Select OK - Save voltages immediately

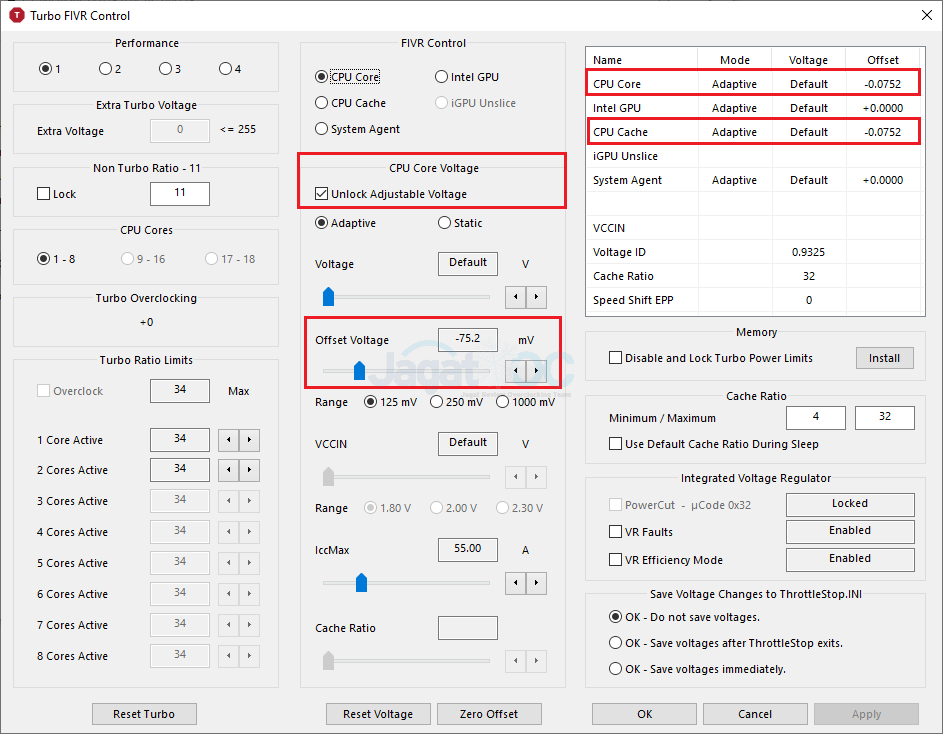[x=697, y=668]
